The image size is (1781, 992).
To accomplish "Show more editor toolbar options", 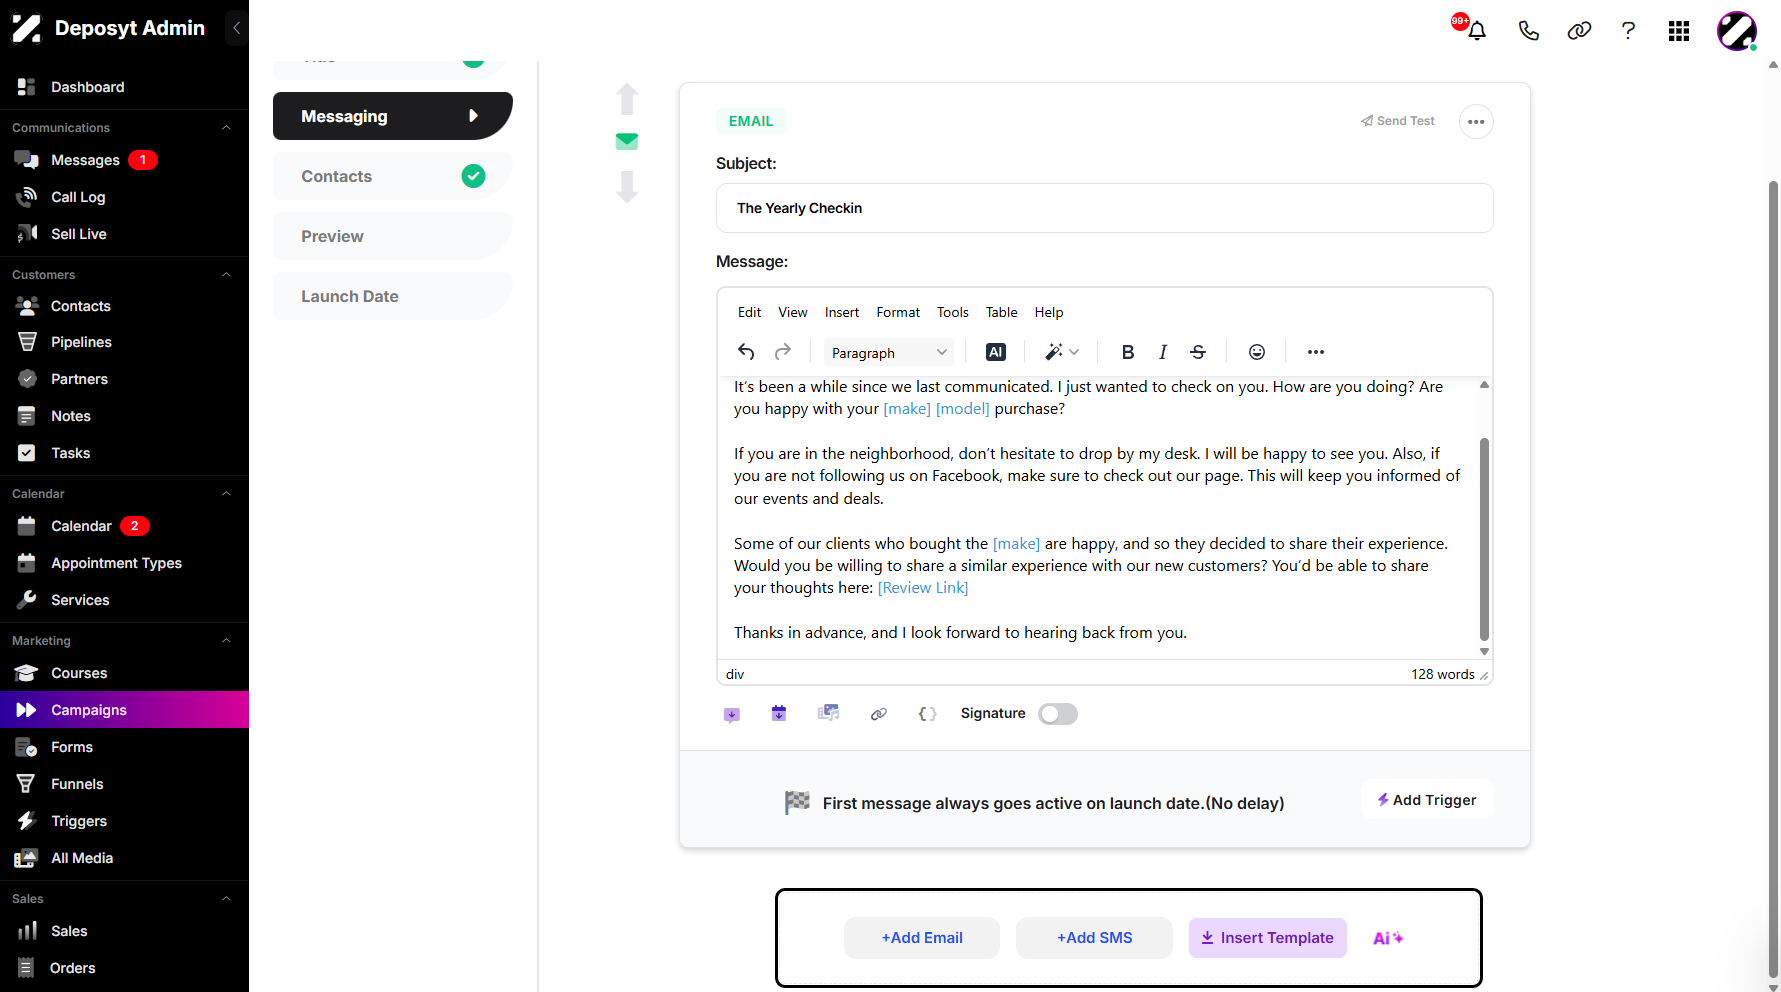I will (1316, 352).
